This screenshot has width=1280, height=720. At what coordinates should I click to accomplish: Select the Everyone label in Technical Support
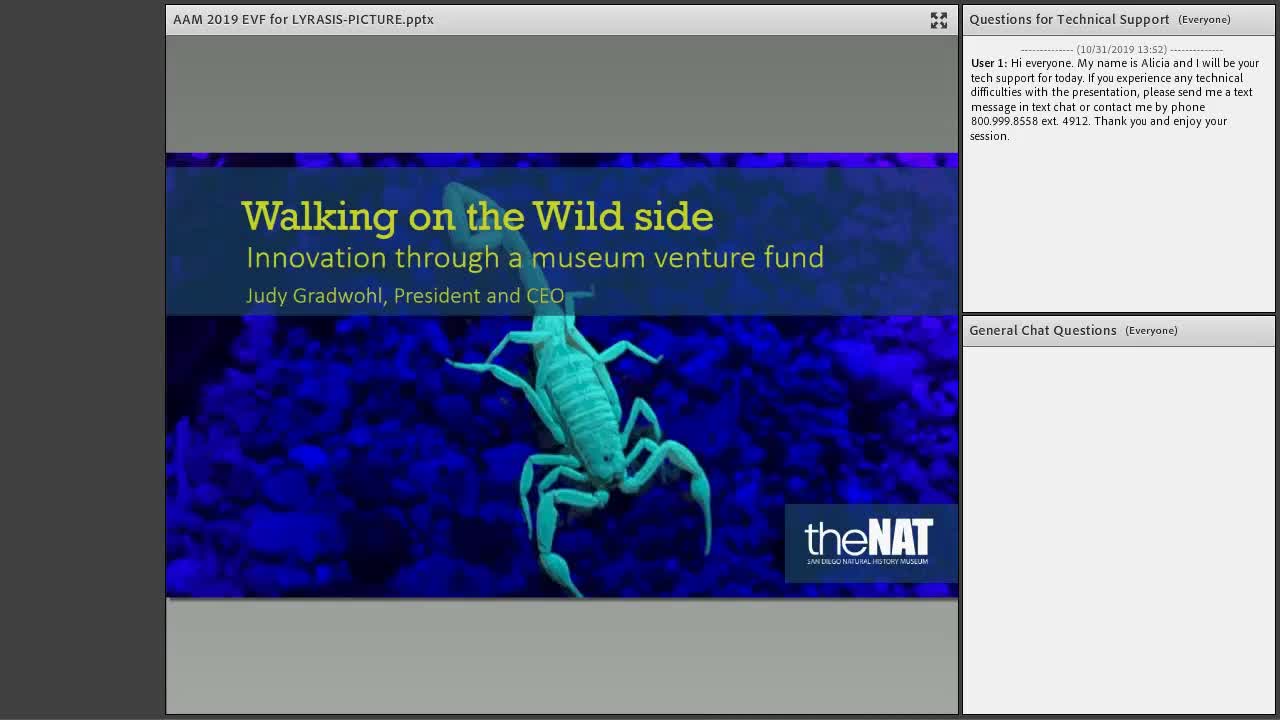[x=1204, y=20]
